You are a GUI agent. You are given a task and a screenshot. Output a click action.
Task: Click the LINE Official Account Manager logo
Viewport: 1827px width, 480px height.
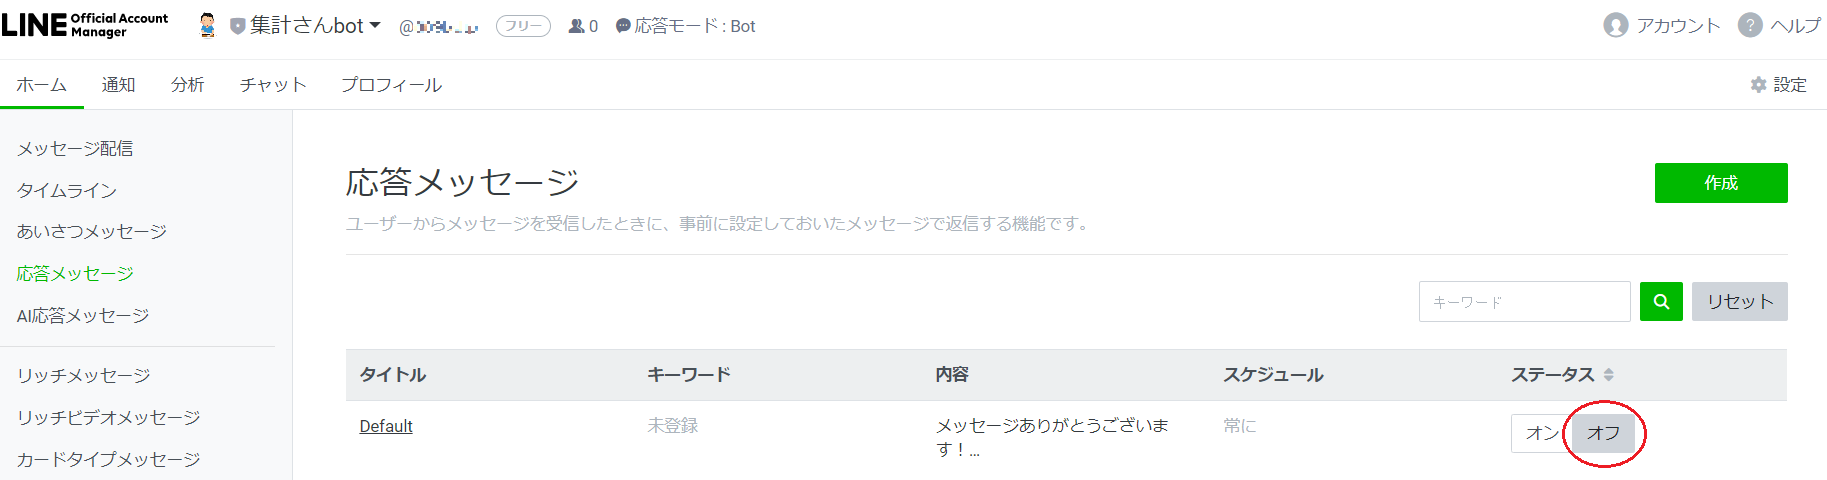coord(85,25)
